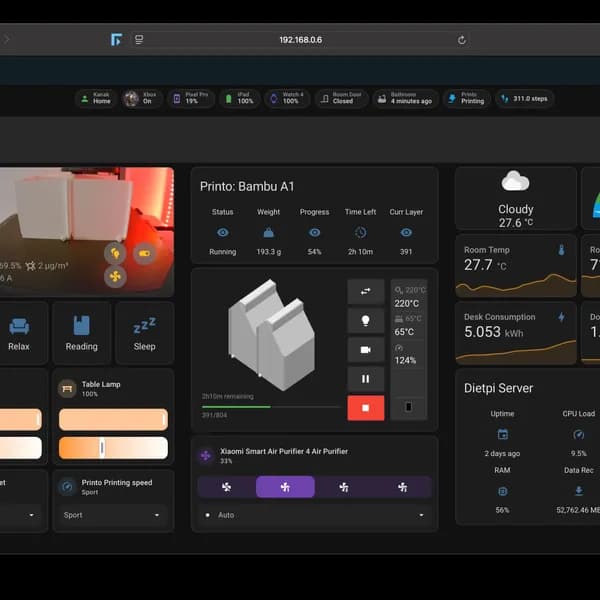Stop the print with the red button
The height and width of the screenshot is (600, 600).
click(x=366, y=408)
